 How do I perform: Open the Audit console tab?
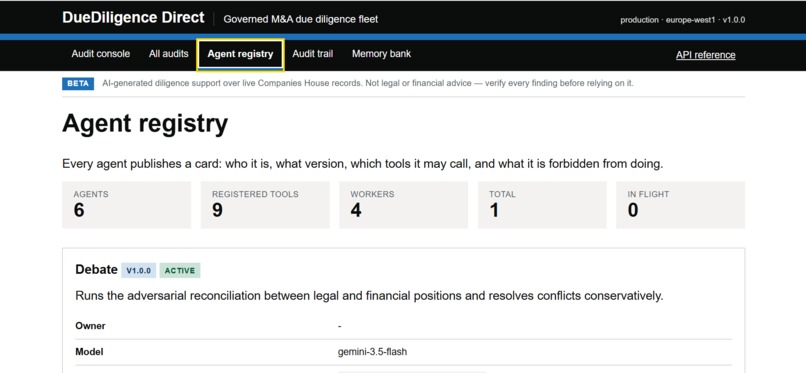click(101, 54)
